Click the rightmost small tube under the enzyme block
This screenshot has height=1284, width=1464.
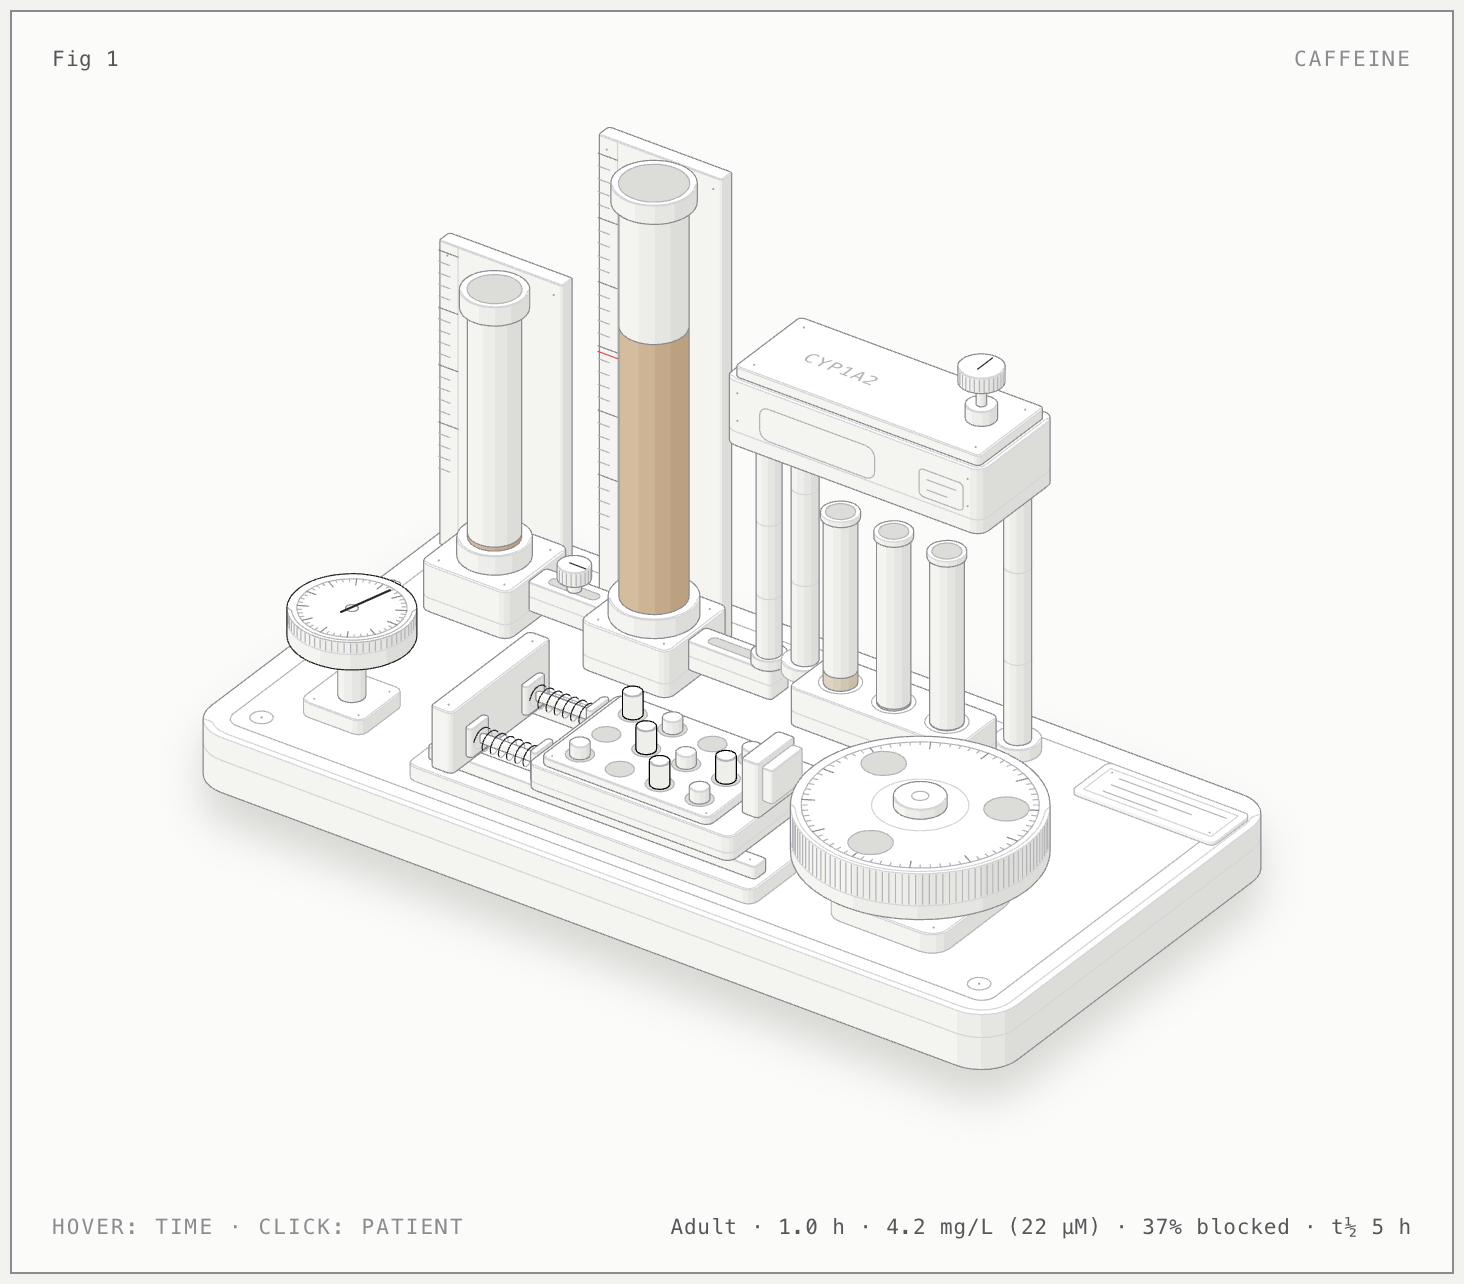pyautogui.click(x=946, y=637)
